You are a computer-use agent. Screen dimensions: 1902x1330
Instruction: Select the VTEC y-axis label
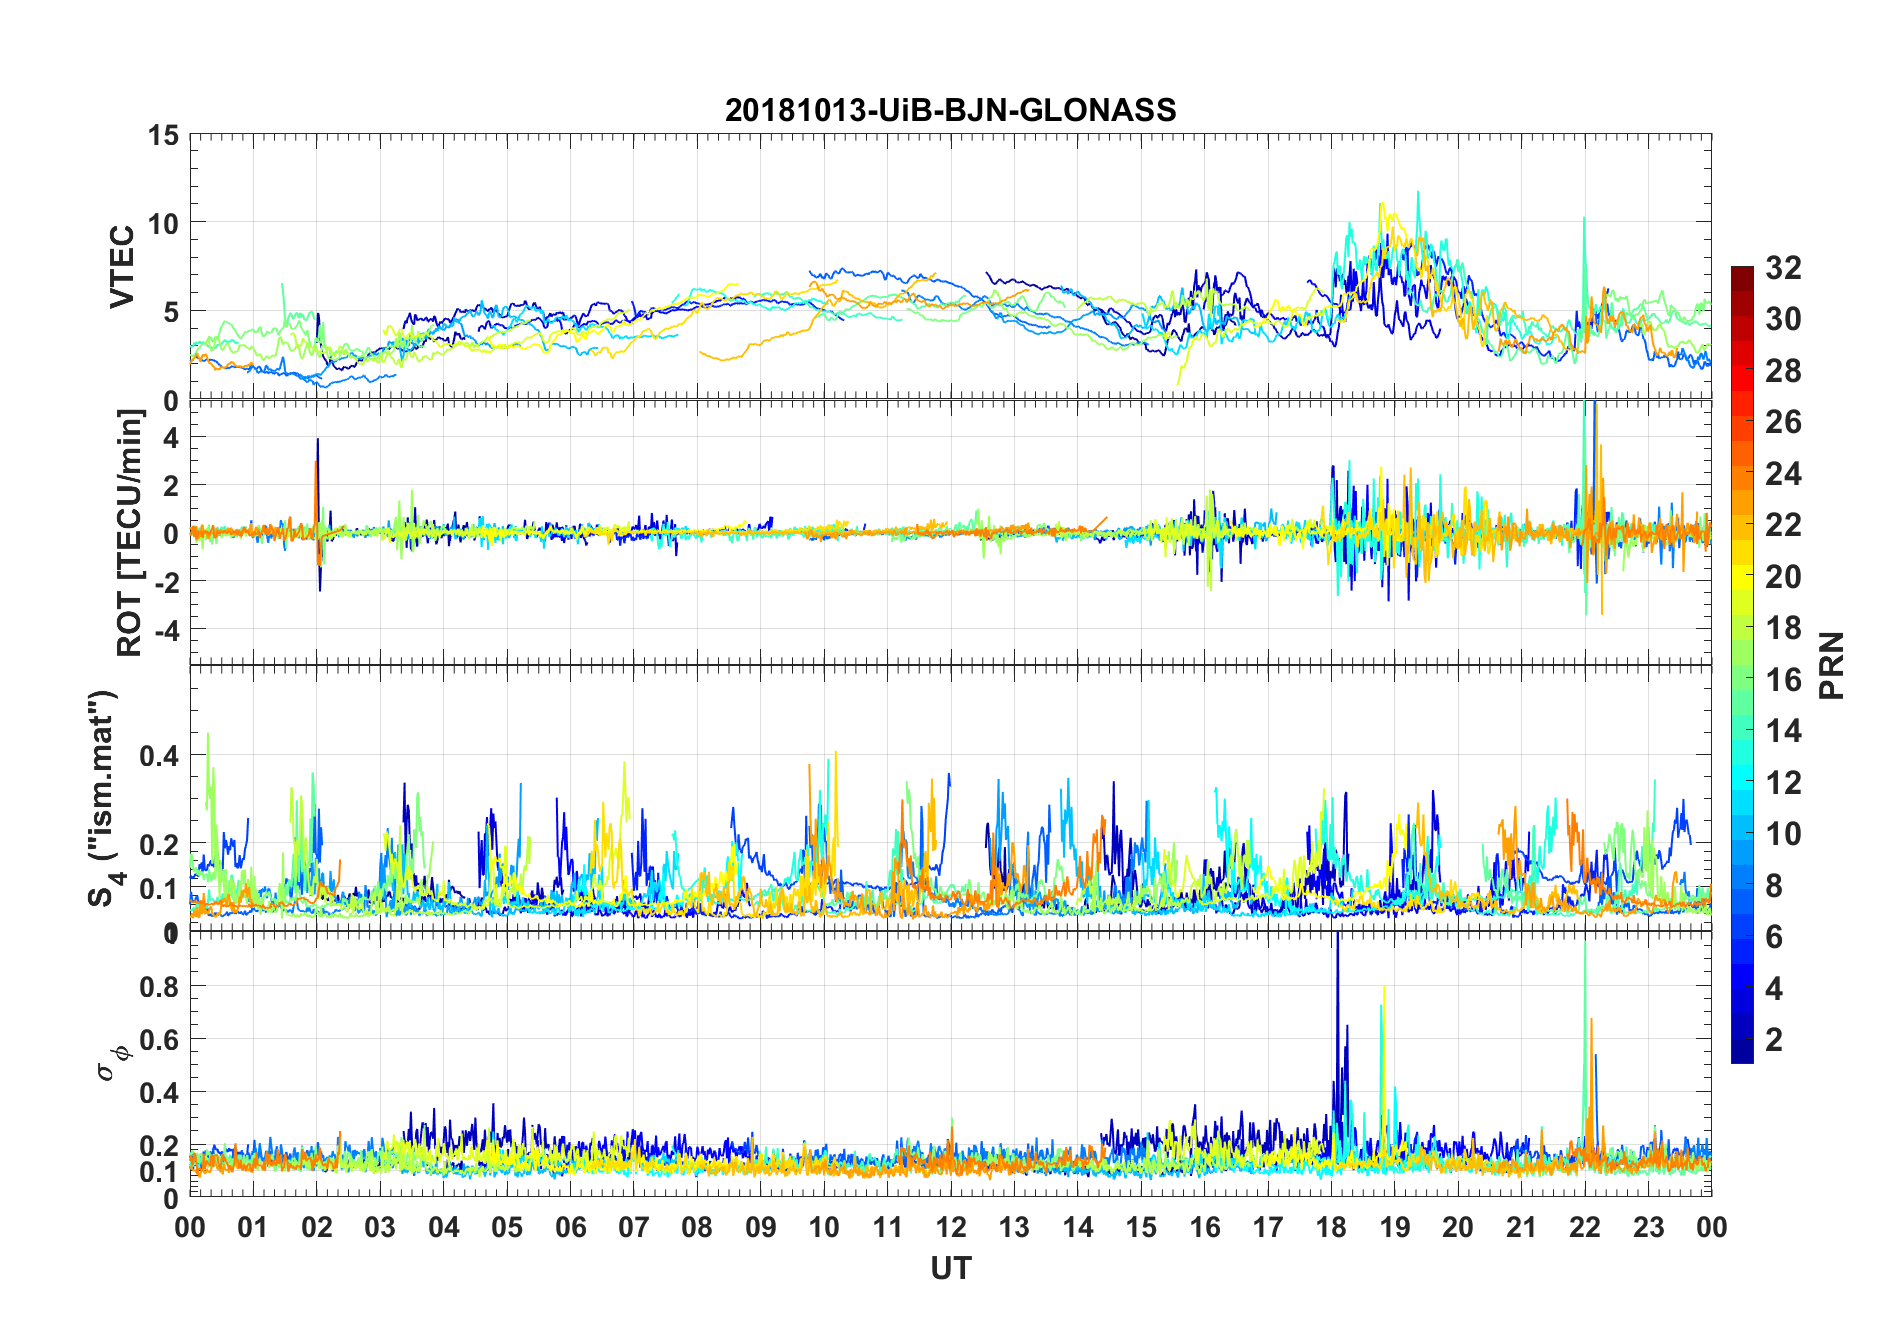coord(122,267)
